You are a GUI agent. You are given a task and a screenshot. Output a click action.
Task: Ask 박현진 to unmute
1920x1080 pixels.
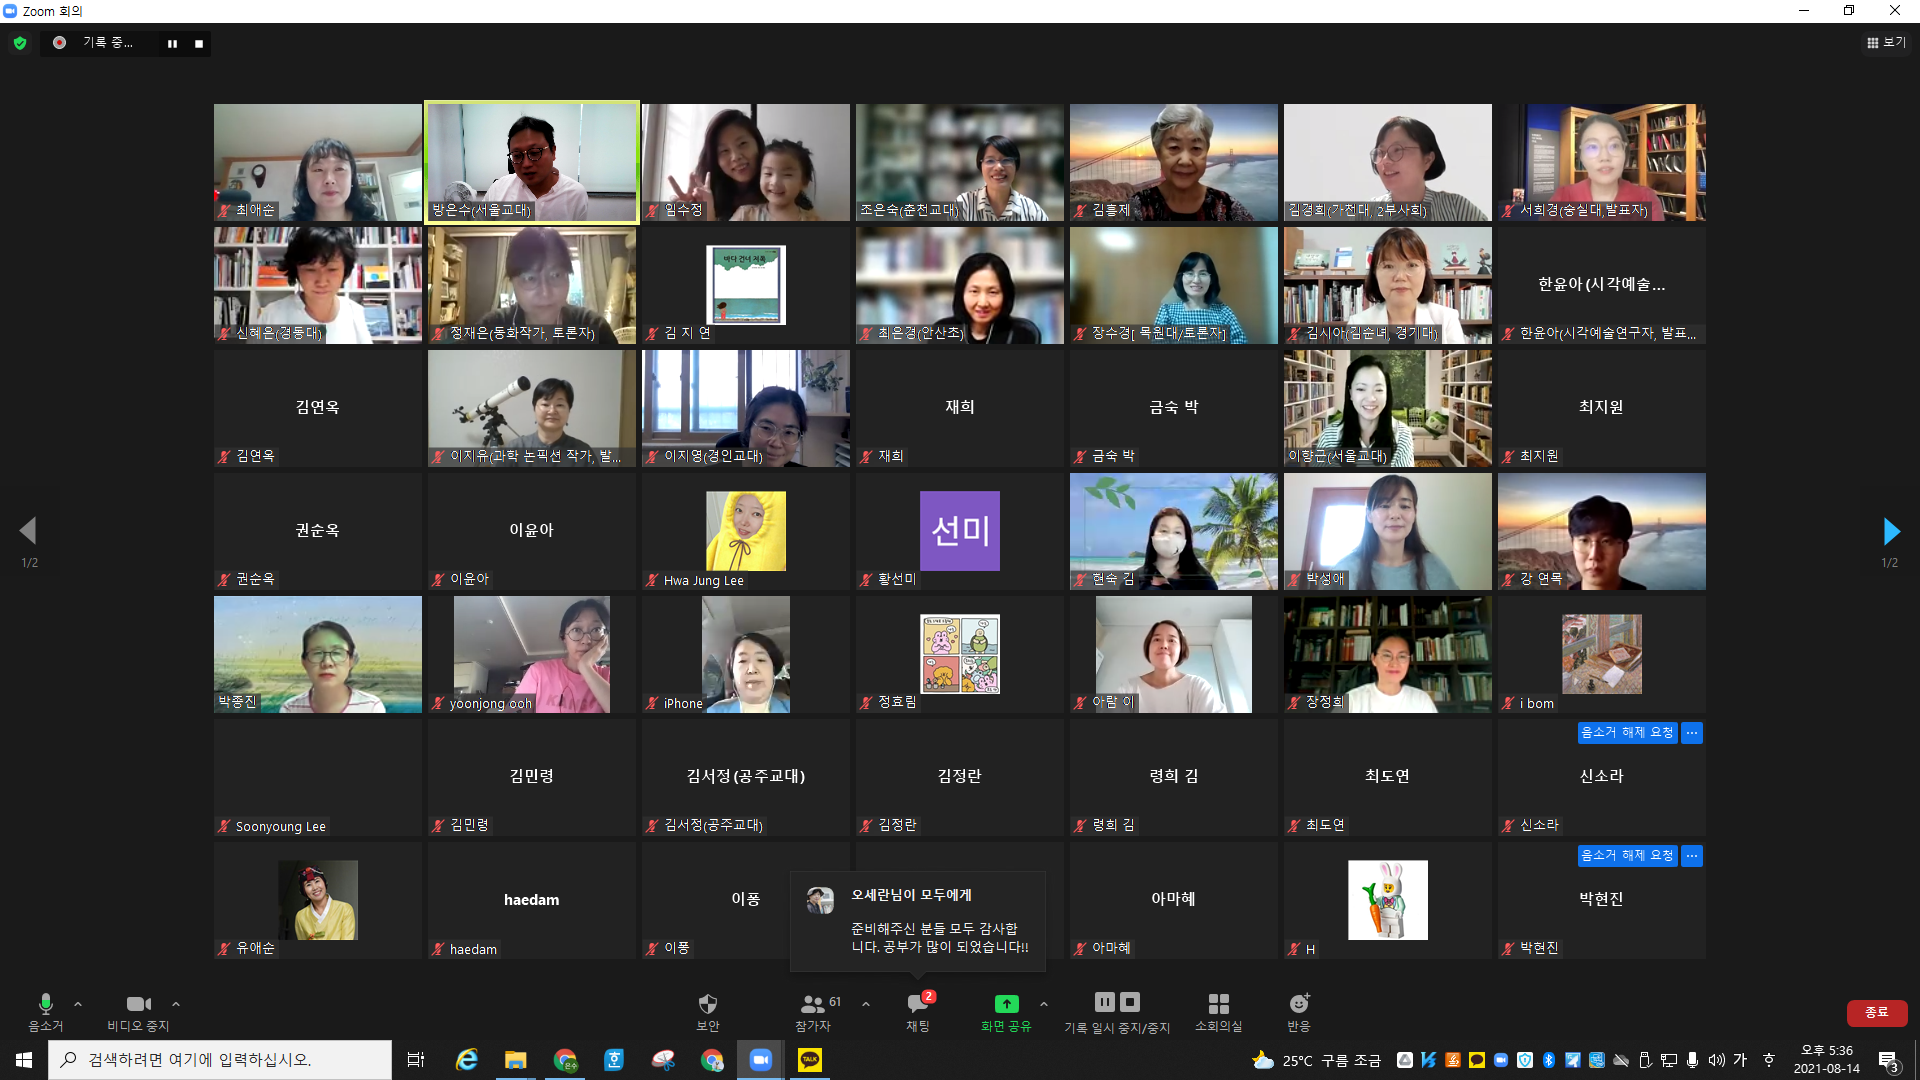pyautogui.click(x=1627, y=856)
